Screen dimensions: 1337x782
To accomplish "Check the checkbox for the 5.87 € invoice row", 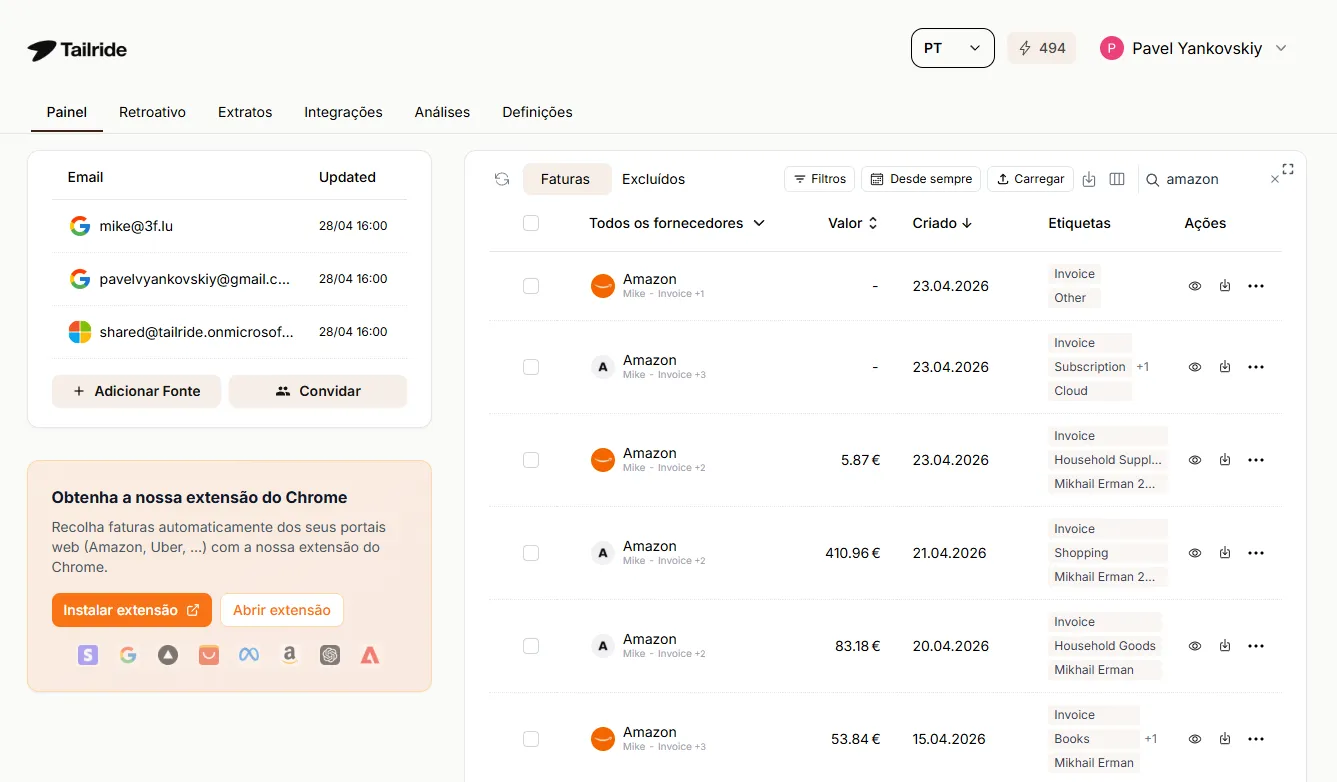I will pos(531,460).
